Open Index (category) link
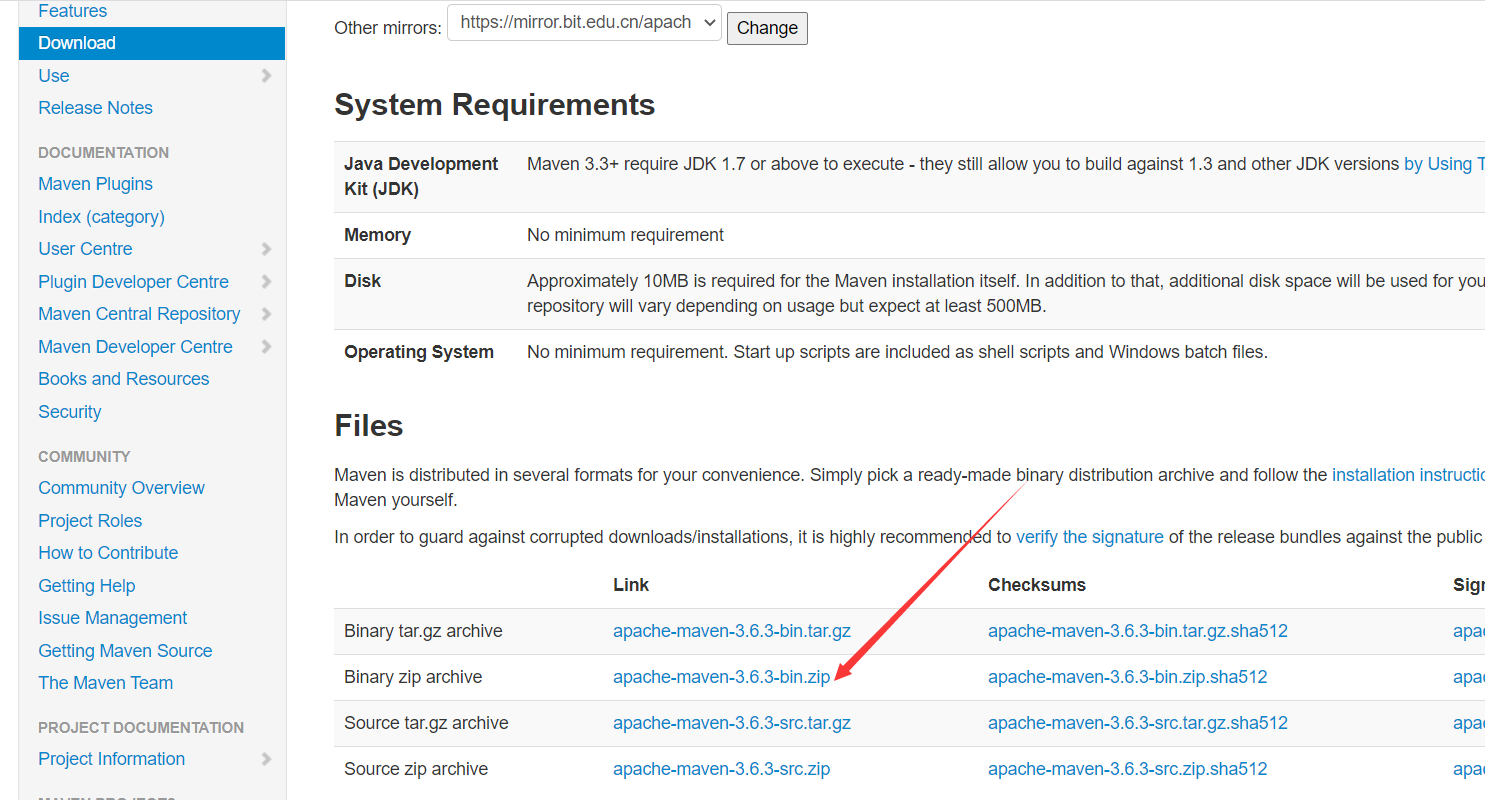This screenshot has width=1485, height=800. click(101, 217)
